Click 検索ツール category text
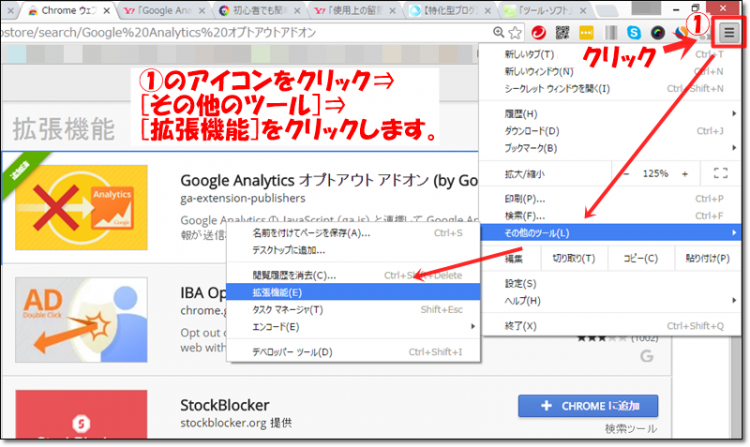The height and width of the screenshot is (447, 750). [631, 429]
